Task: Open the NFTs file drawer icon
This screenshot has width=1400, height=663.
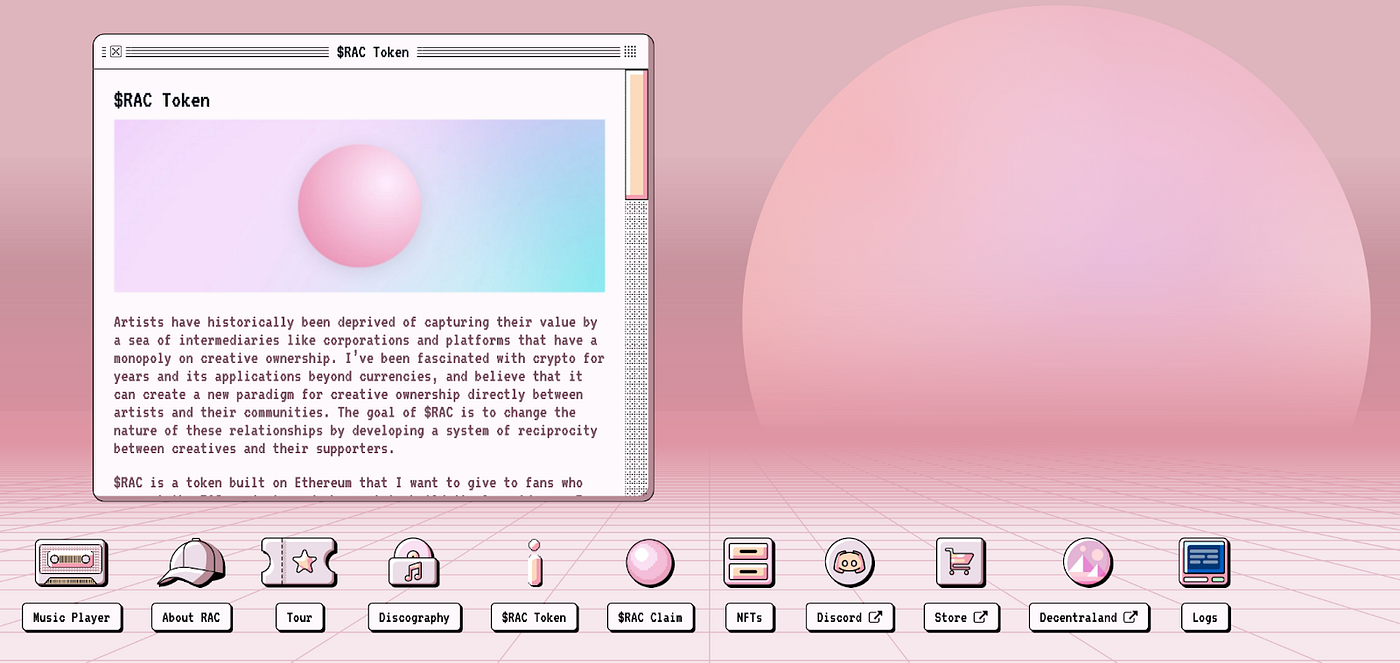Action: click(x=749, y=563)
